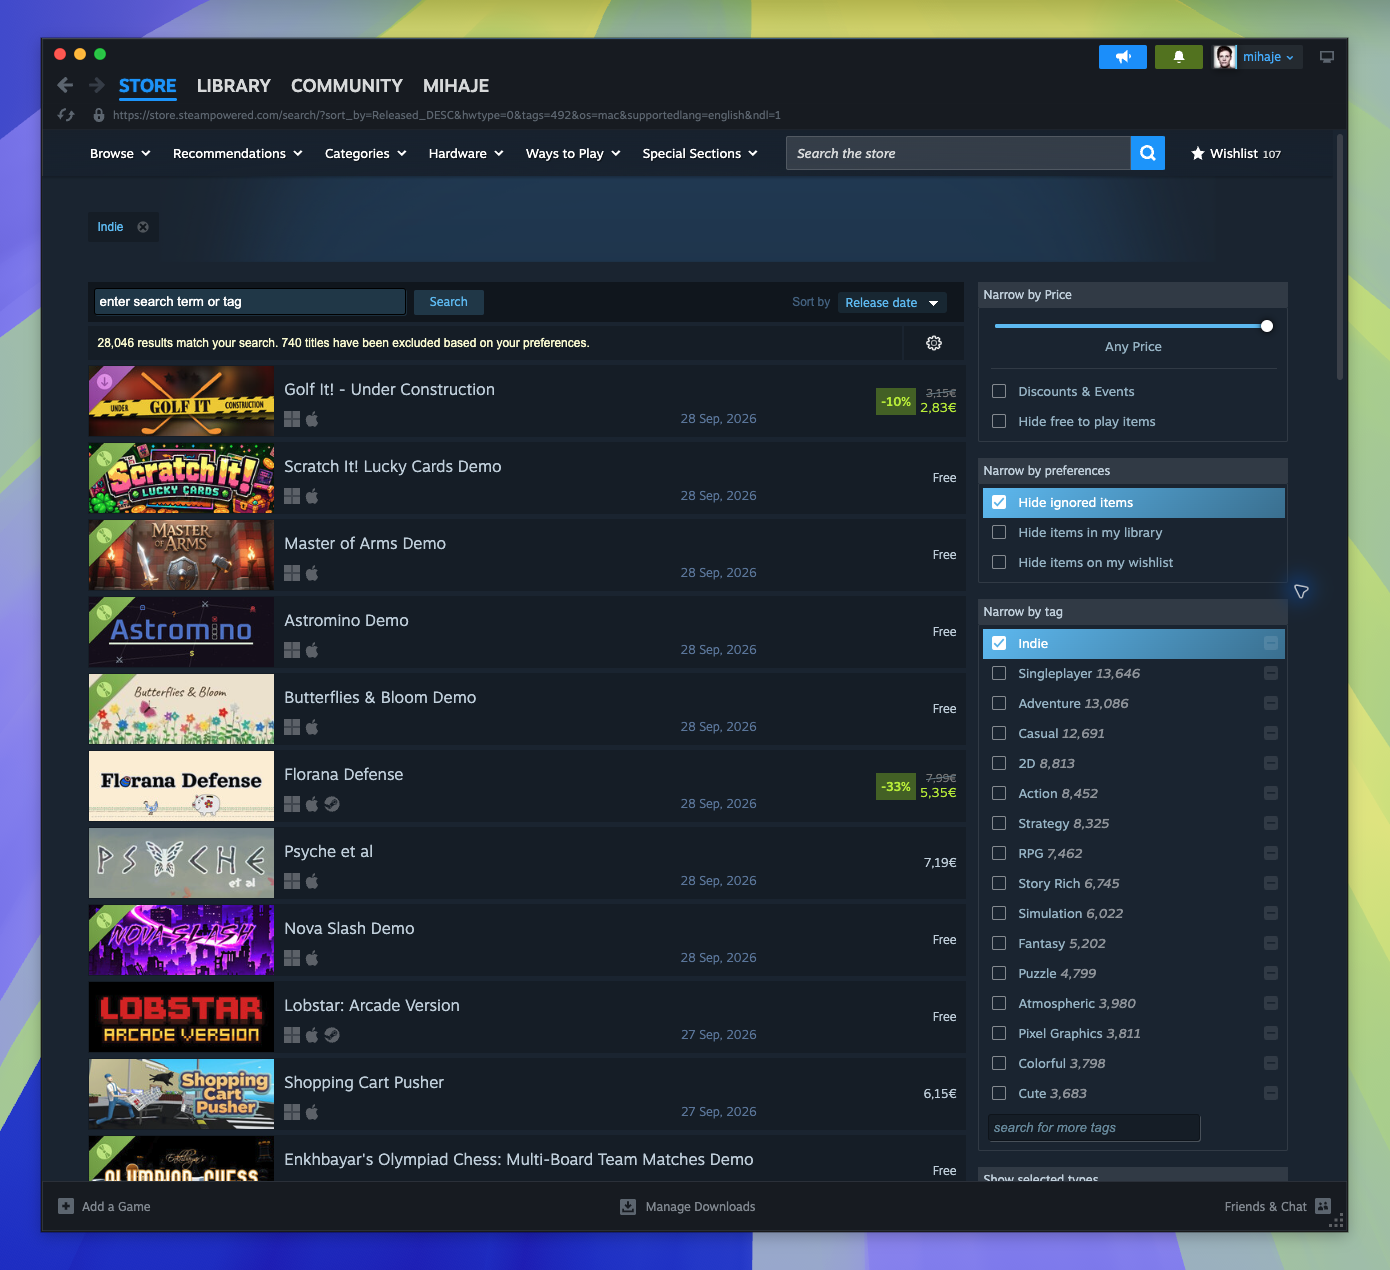Uncheck Hide ignored items

[999, 502]
